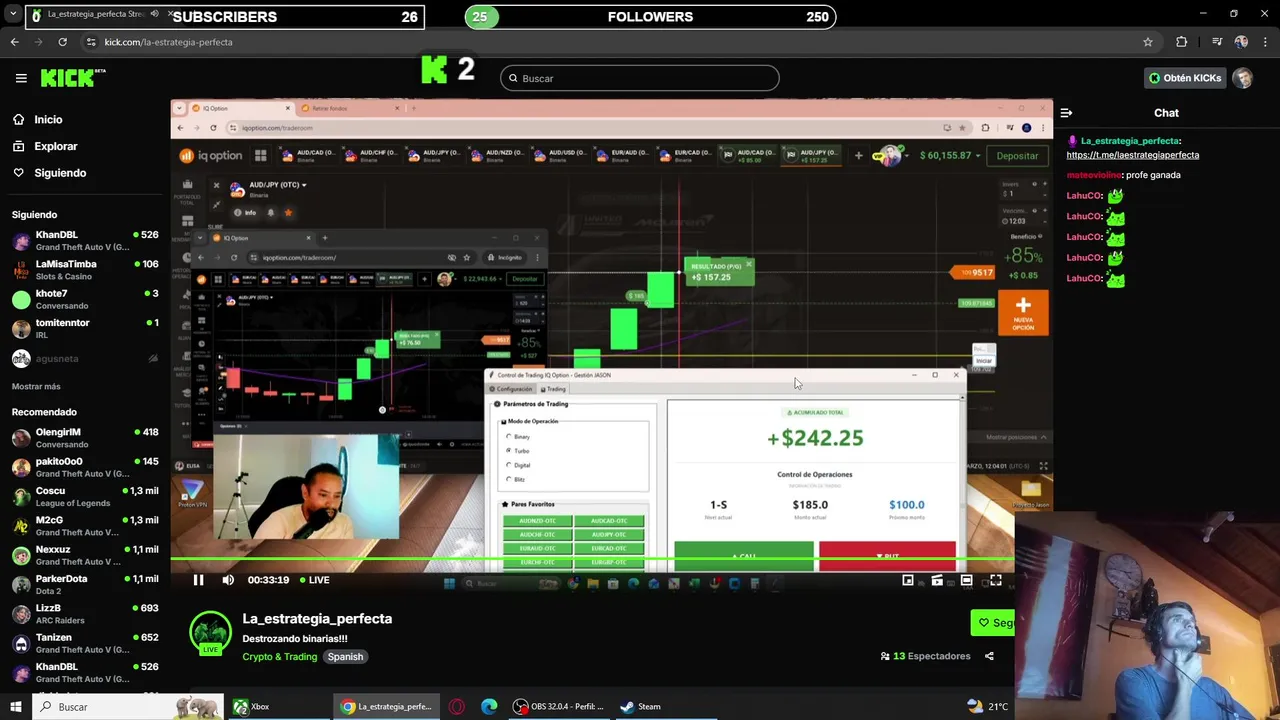Select Blitz mode in streamed trading window
1280x720 pixels.
pos(516,479)
